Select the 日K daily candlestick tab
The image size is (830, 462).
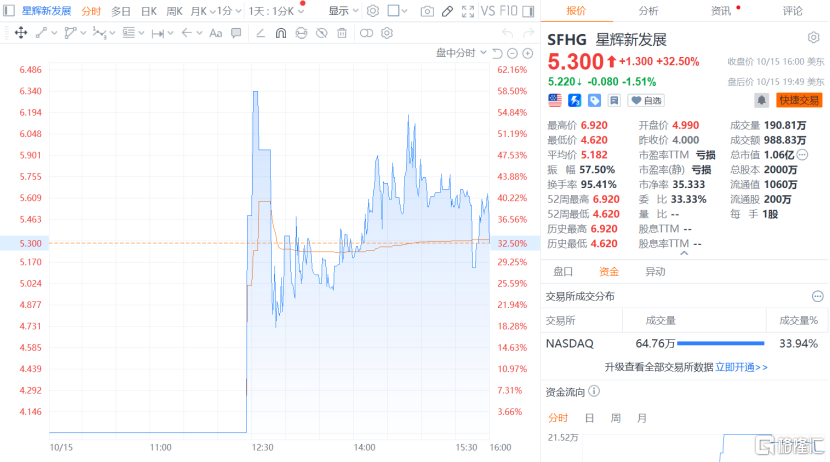pyautogui.click(x=149, y=11)
